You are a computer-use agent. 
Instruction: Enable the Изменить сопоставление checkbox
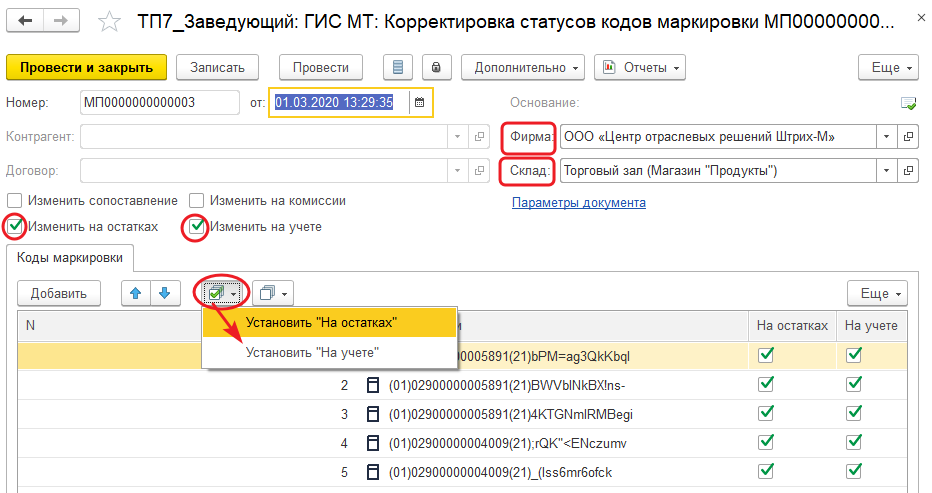(15, 201)
